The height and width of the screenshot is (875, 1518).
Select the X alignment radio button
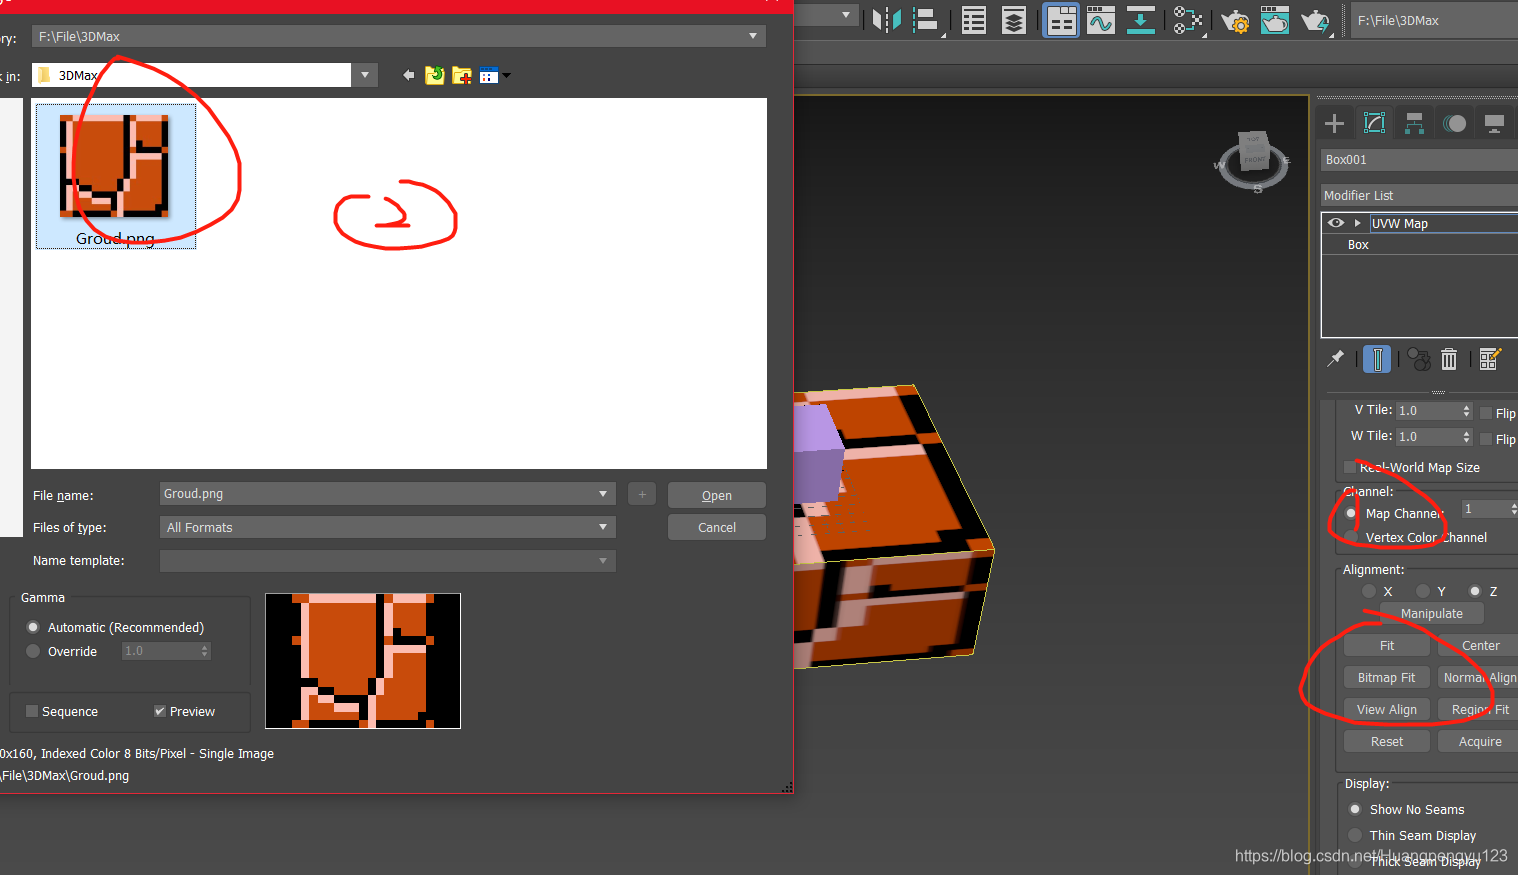(x=1369, y=591)
